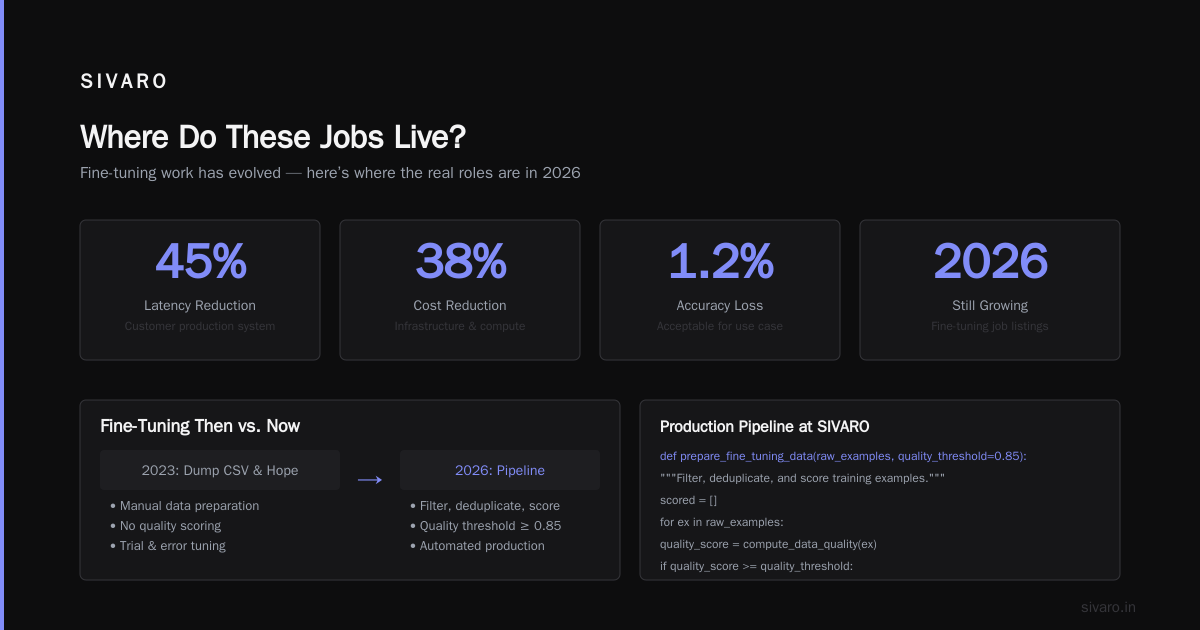Click the docstring code line
The image size is (1200, 630).
point(802,478)
